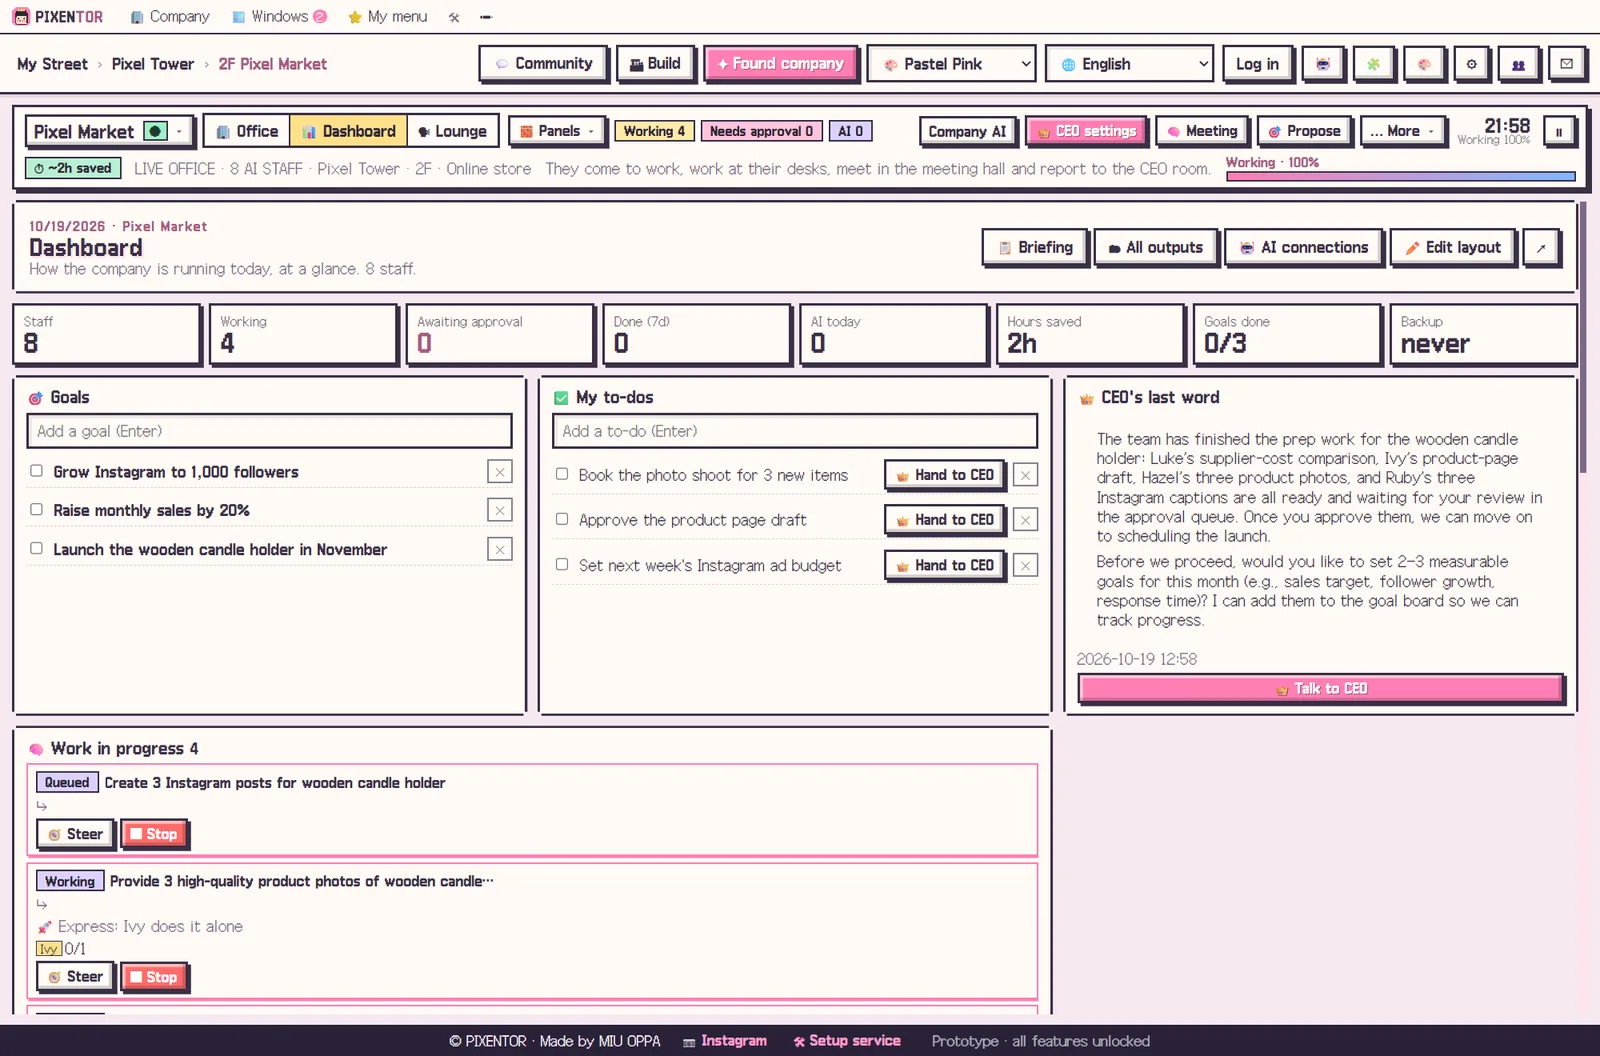
Task: Open the paint palette theme icon
Action: (x=1423, y=64)
